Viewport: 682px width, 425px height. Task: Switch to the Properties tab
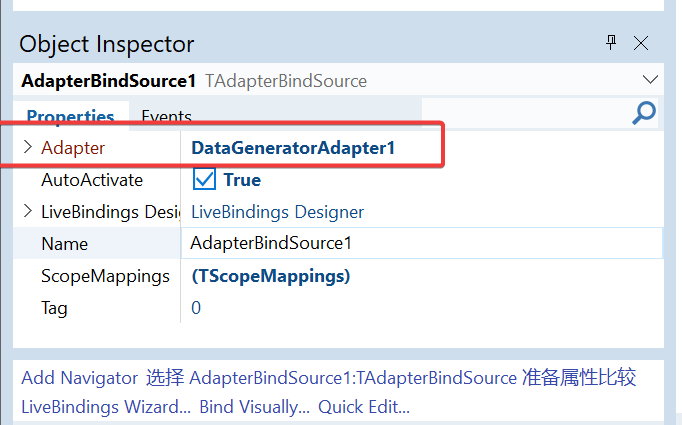point(70,116)
